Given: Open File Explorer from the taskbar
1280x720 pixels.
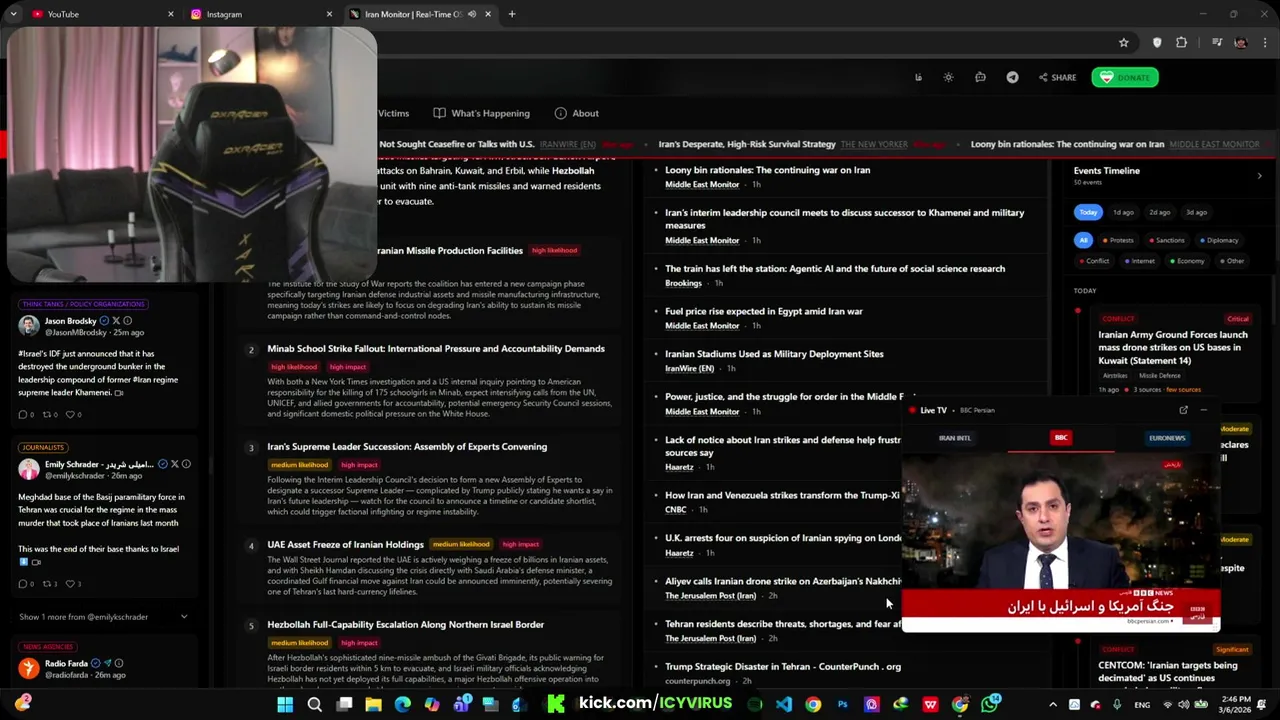Looking at the screenshot, I should pyautogui.click(x=373, y=704).
